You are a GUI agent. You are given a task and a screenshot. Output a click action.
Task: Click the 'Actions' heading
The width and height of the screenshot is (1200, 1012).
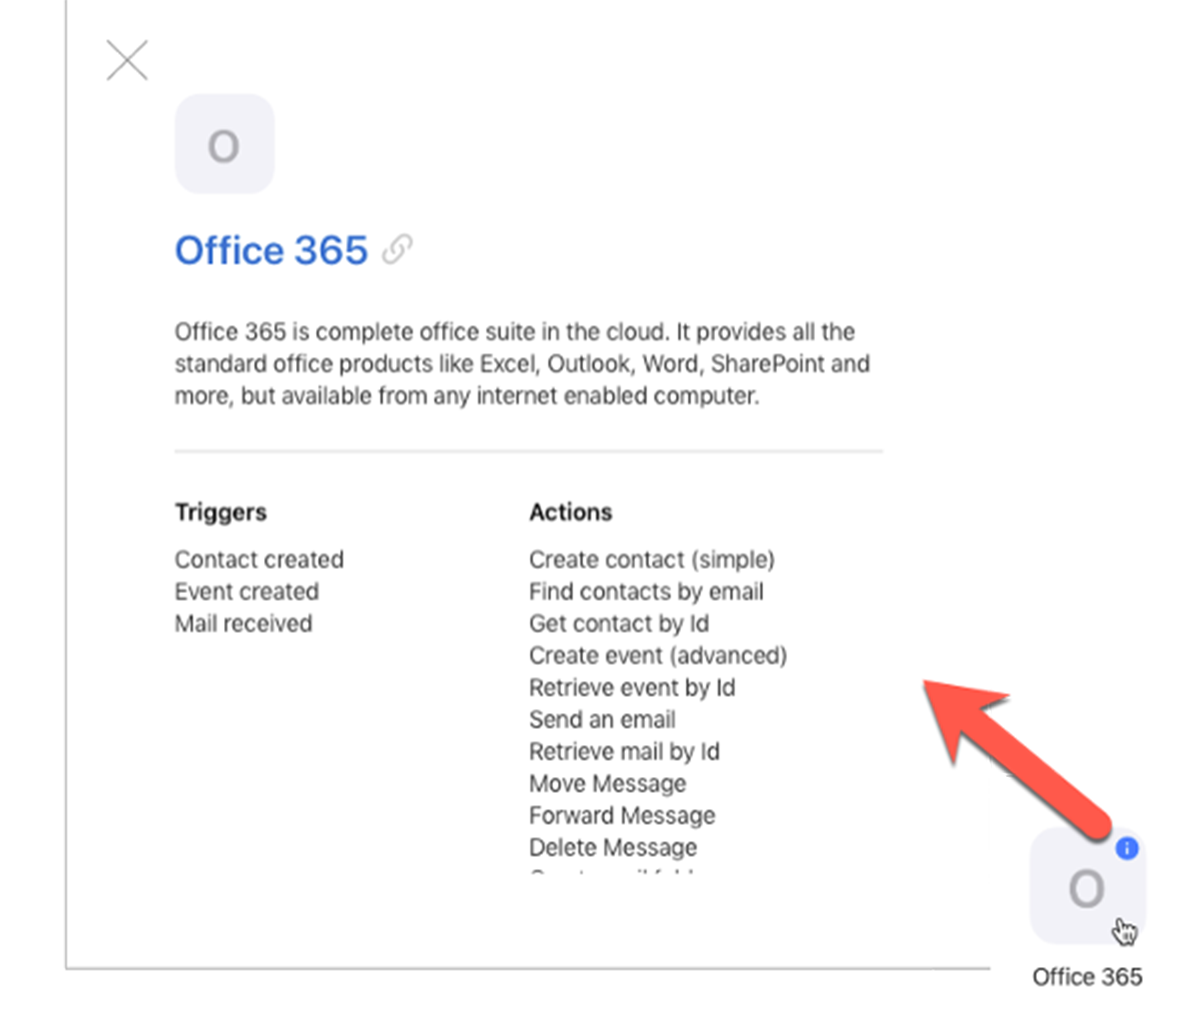pyautogui.click(x=570, y=512)
